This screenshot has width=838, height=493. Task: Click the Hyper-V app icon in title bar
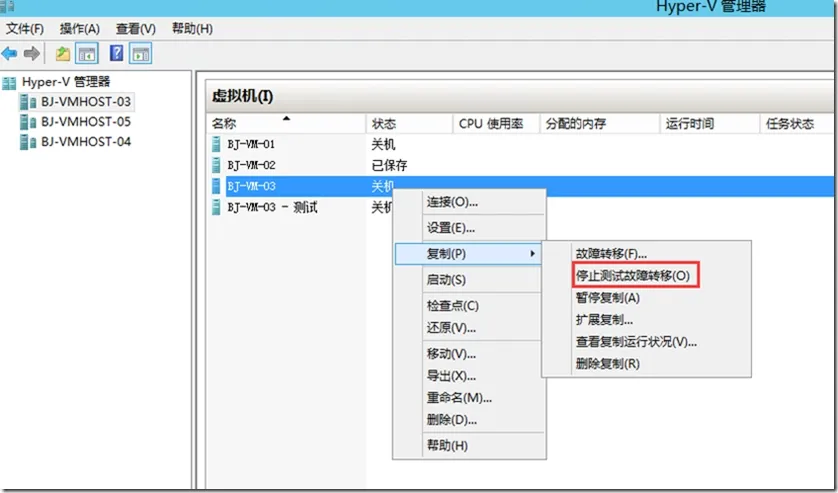[7, 6]
